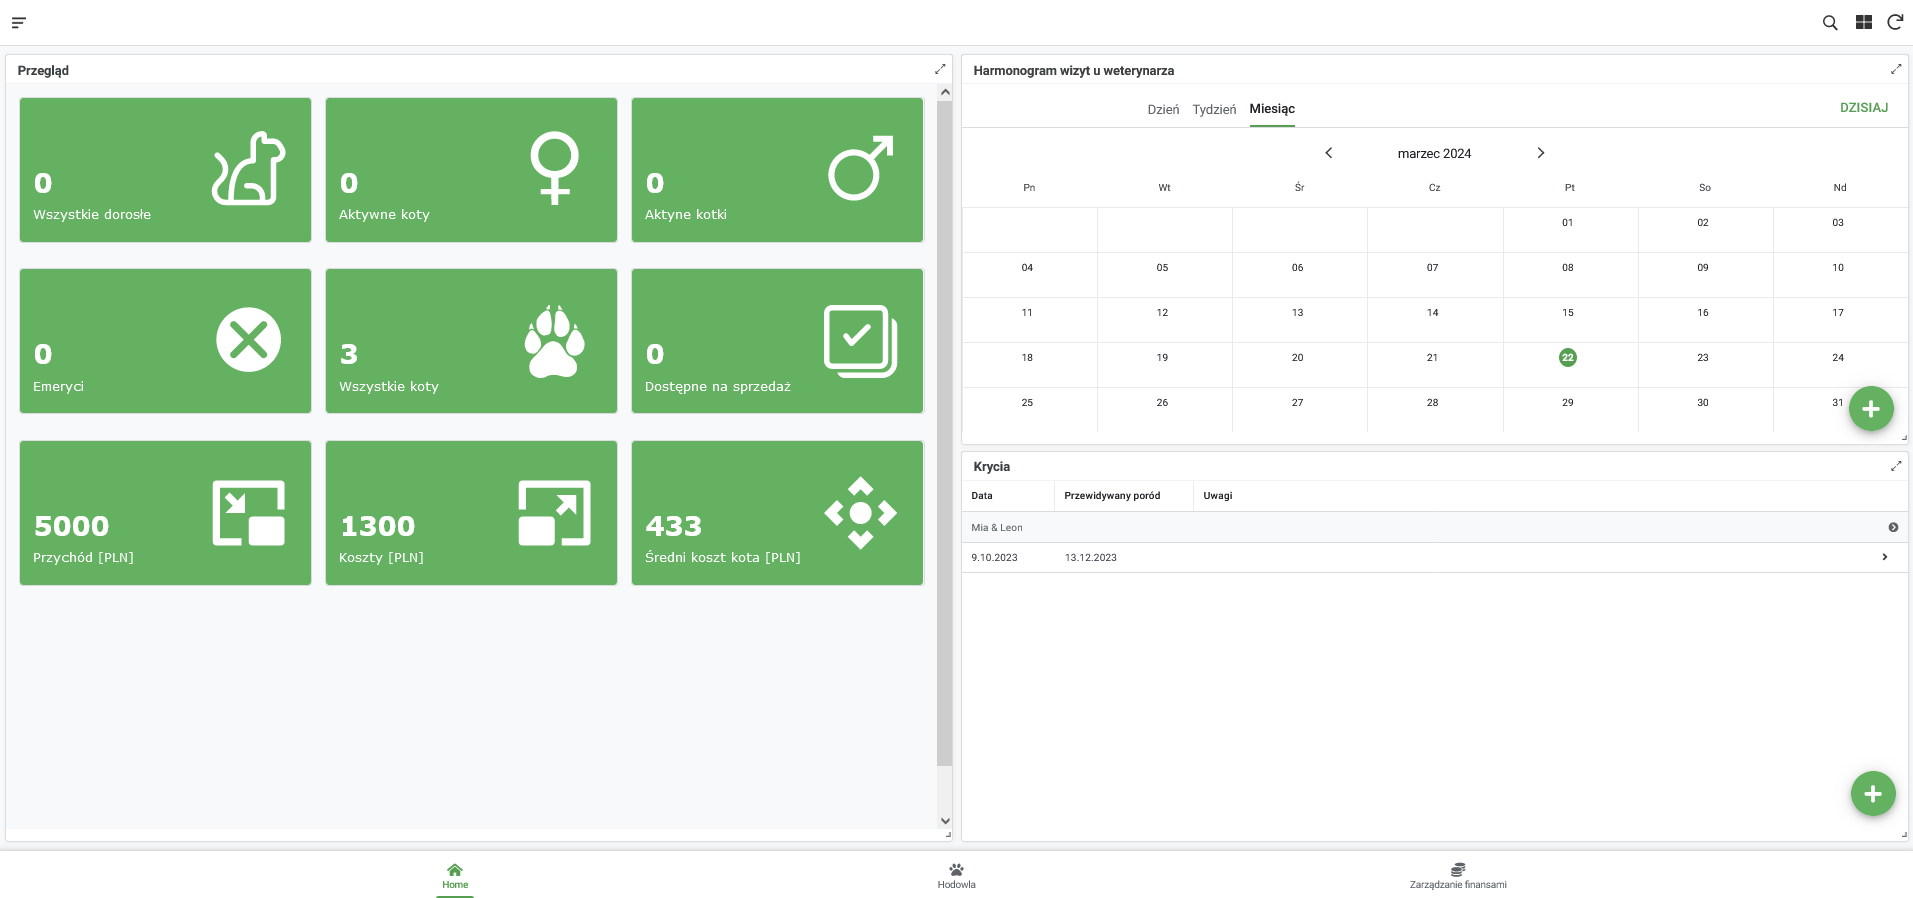Switch calendar to Dzień view
The height and width of the screenshot is (898, 1913).
click(1163, 109)
